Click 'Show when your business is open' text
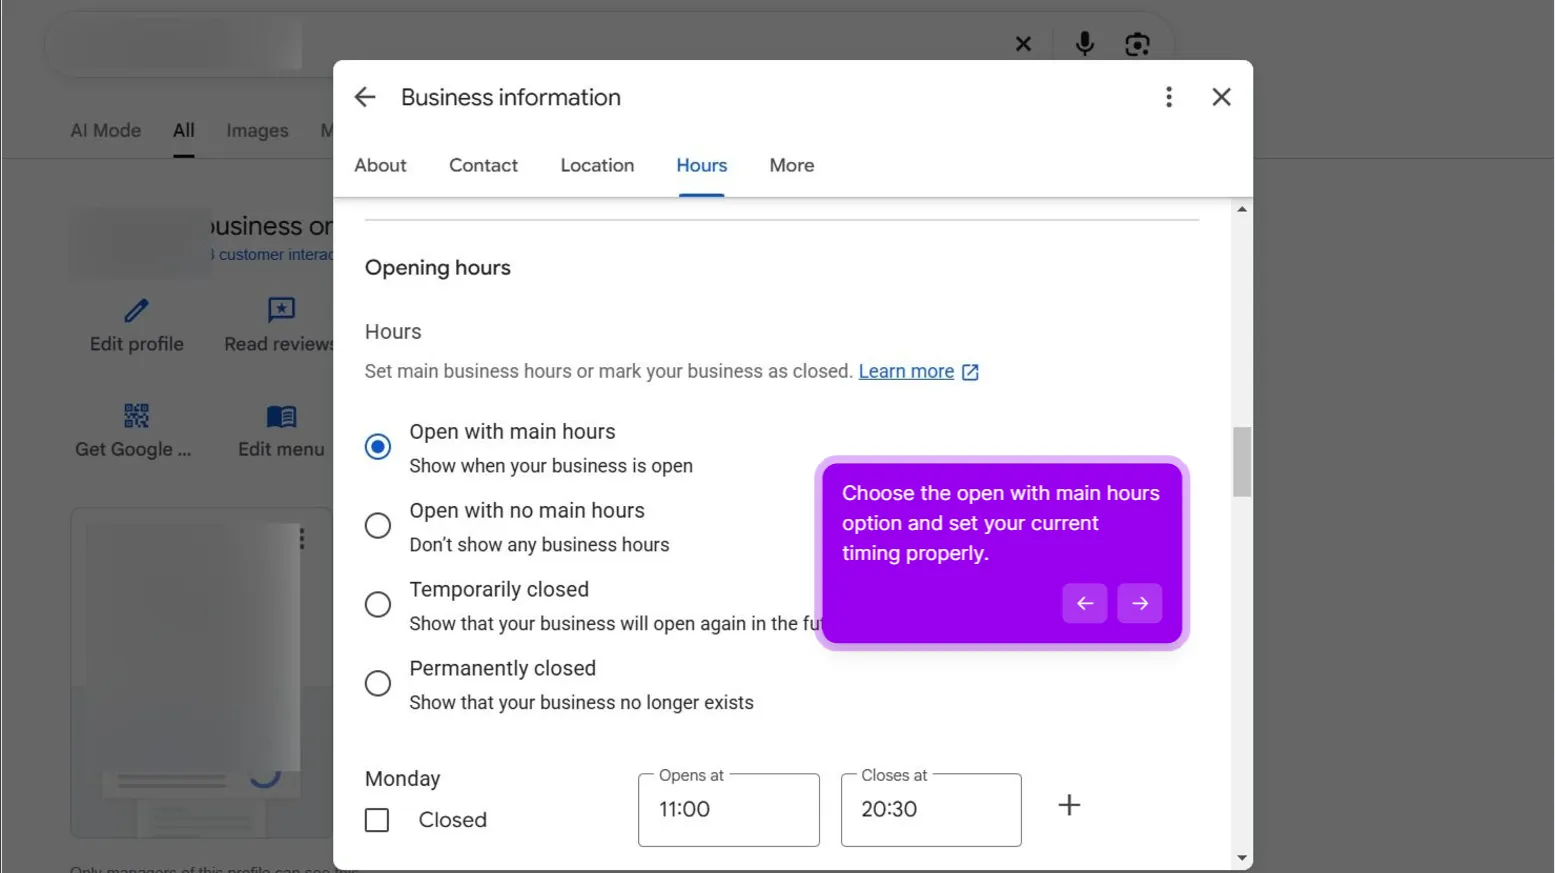Image resolution: width=1555 pixels, height=873 pixels. point(551,466)
